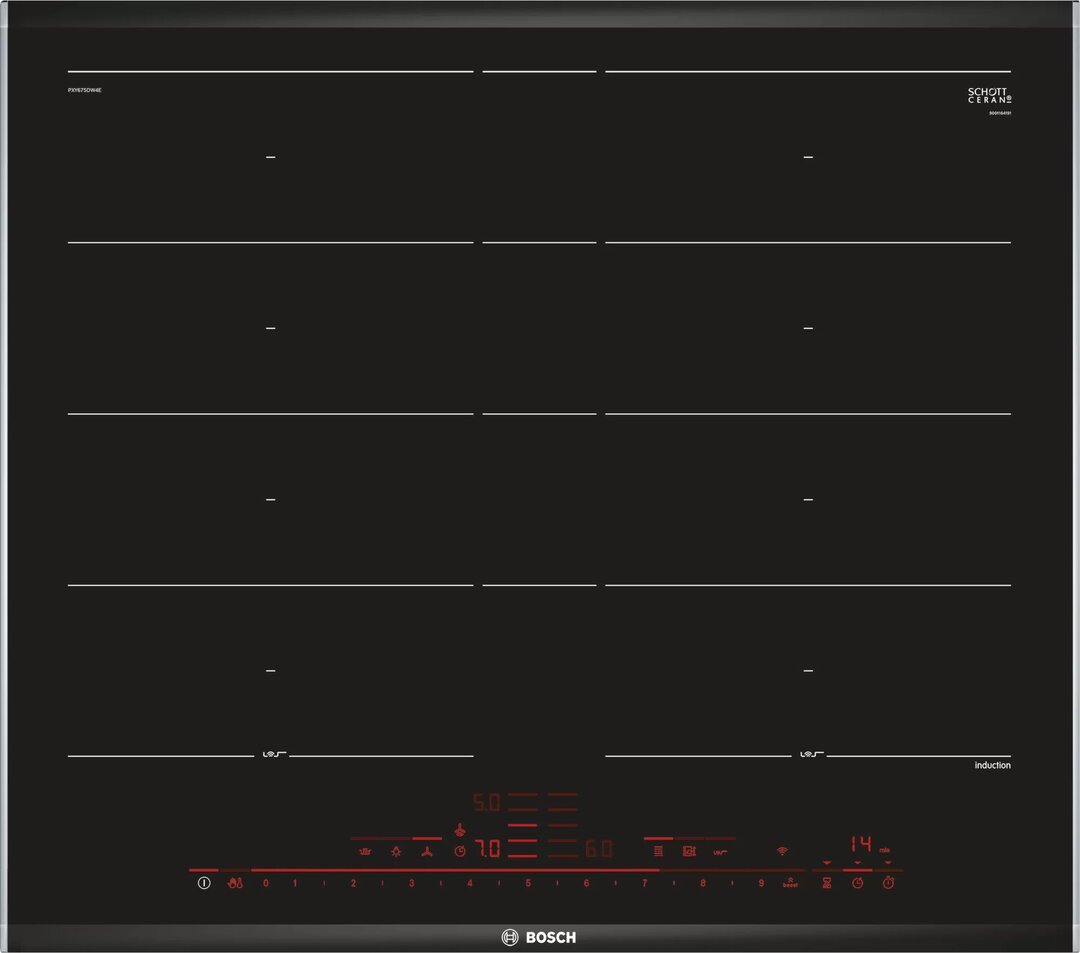The width and height of the screenshot is (1080, 953).
Task: Tap the FlexInduction stacked-lines zone icon
Action: click(x=658, y=852)
